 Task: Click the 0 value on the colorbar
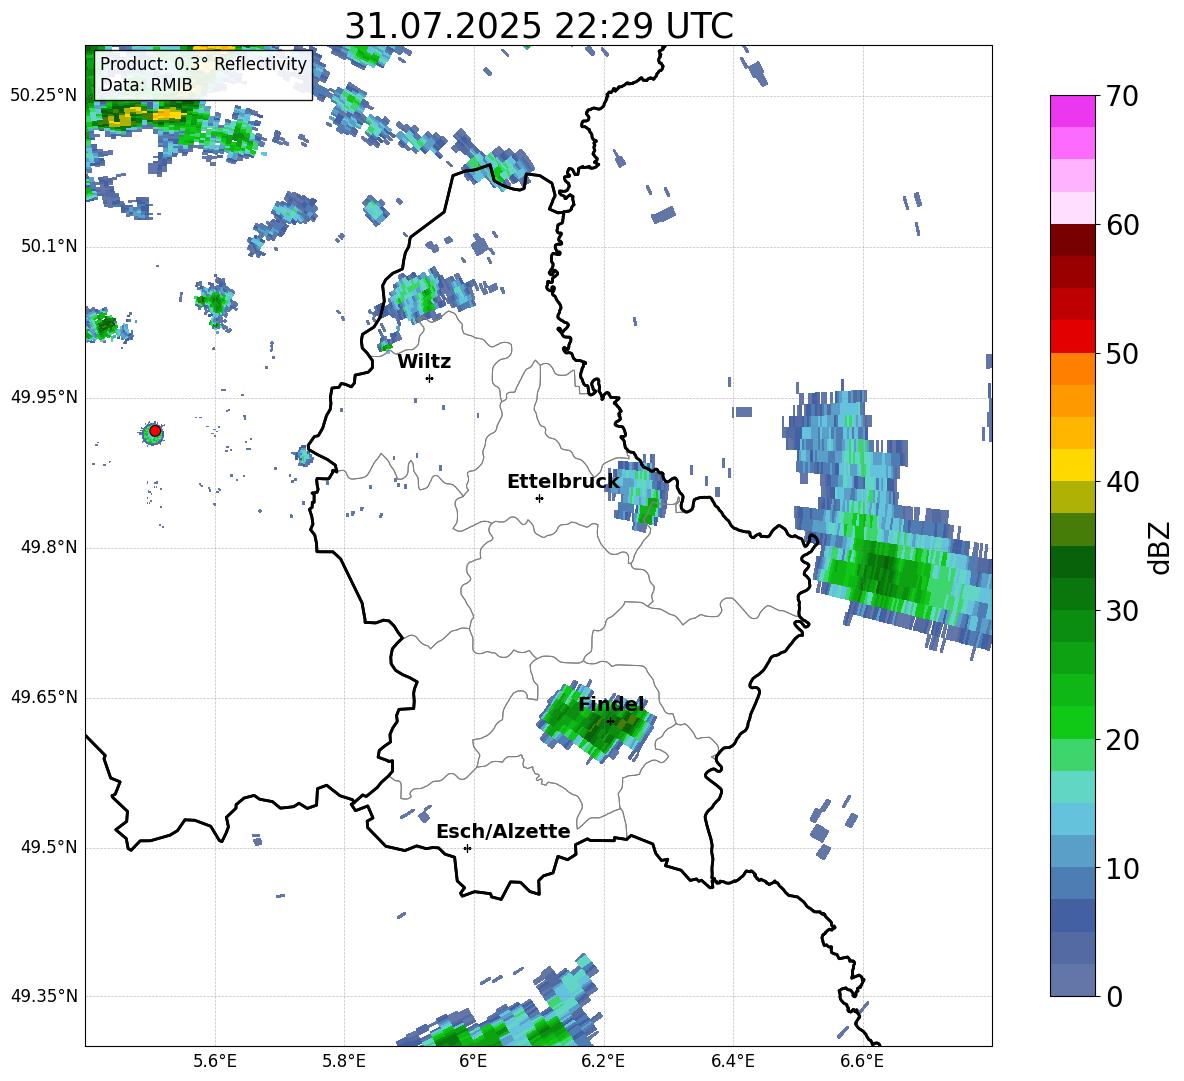pyautogui.click(x=1114, y=996)
